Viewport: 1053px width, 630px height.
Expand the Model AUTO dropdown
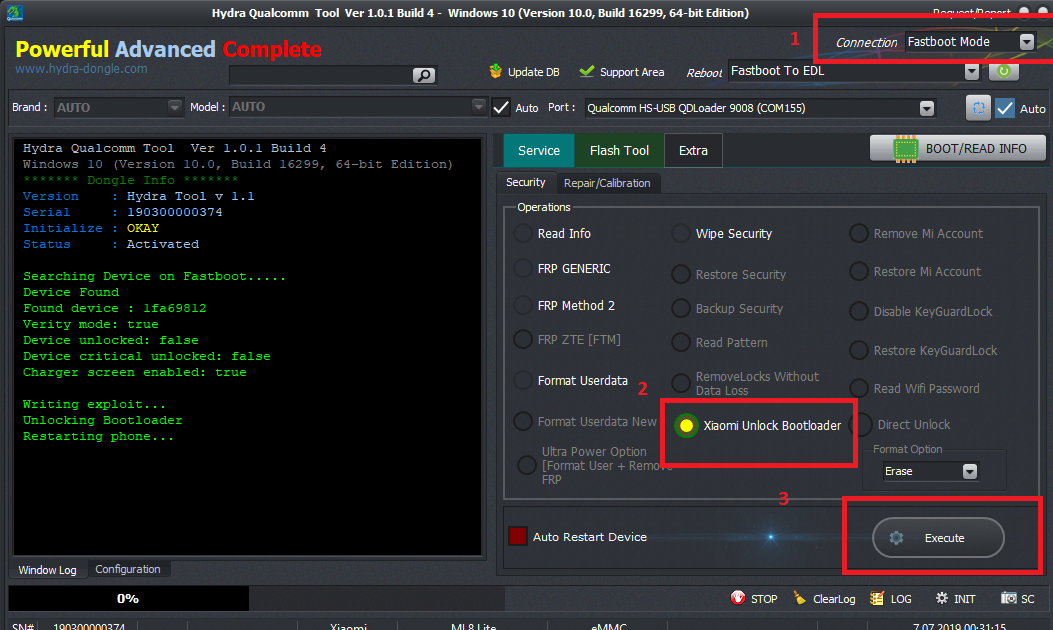(478, 106)
